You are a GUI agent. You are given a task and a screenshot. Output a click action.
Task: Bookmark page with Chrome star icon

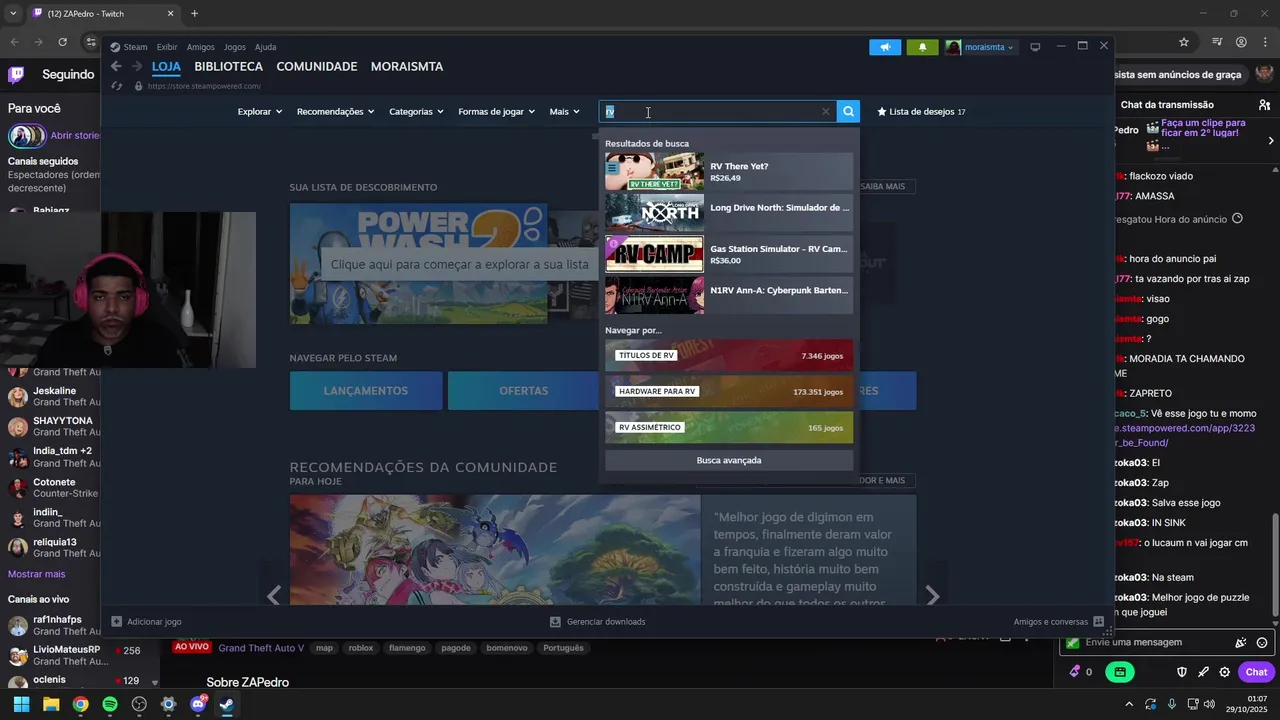click(1184, 42)
